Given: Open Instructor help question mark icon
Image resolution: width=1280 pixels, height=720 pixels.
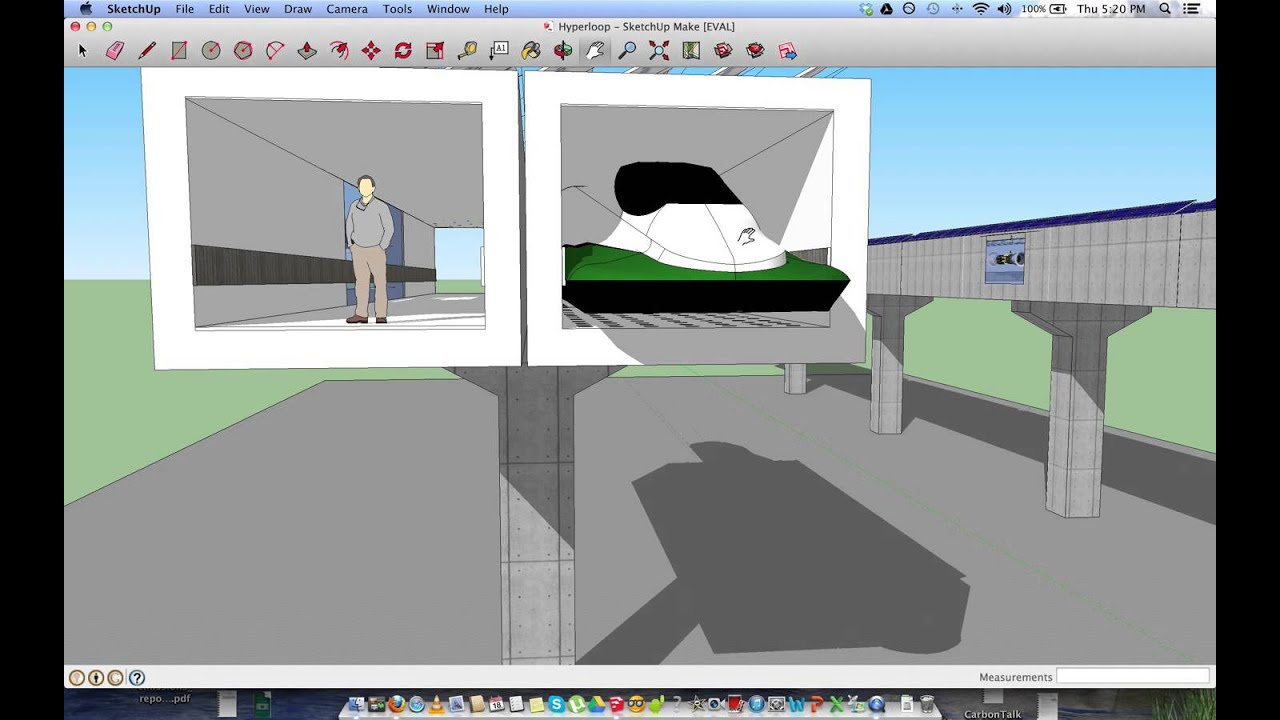Looking at the screenshot, I should tap(137, 677).
